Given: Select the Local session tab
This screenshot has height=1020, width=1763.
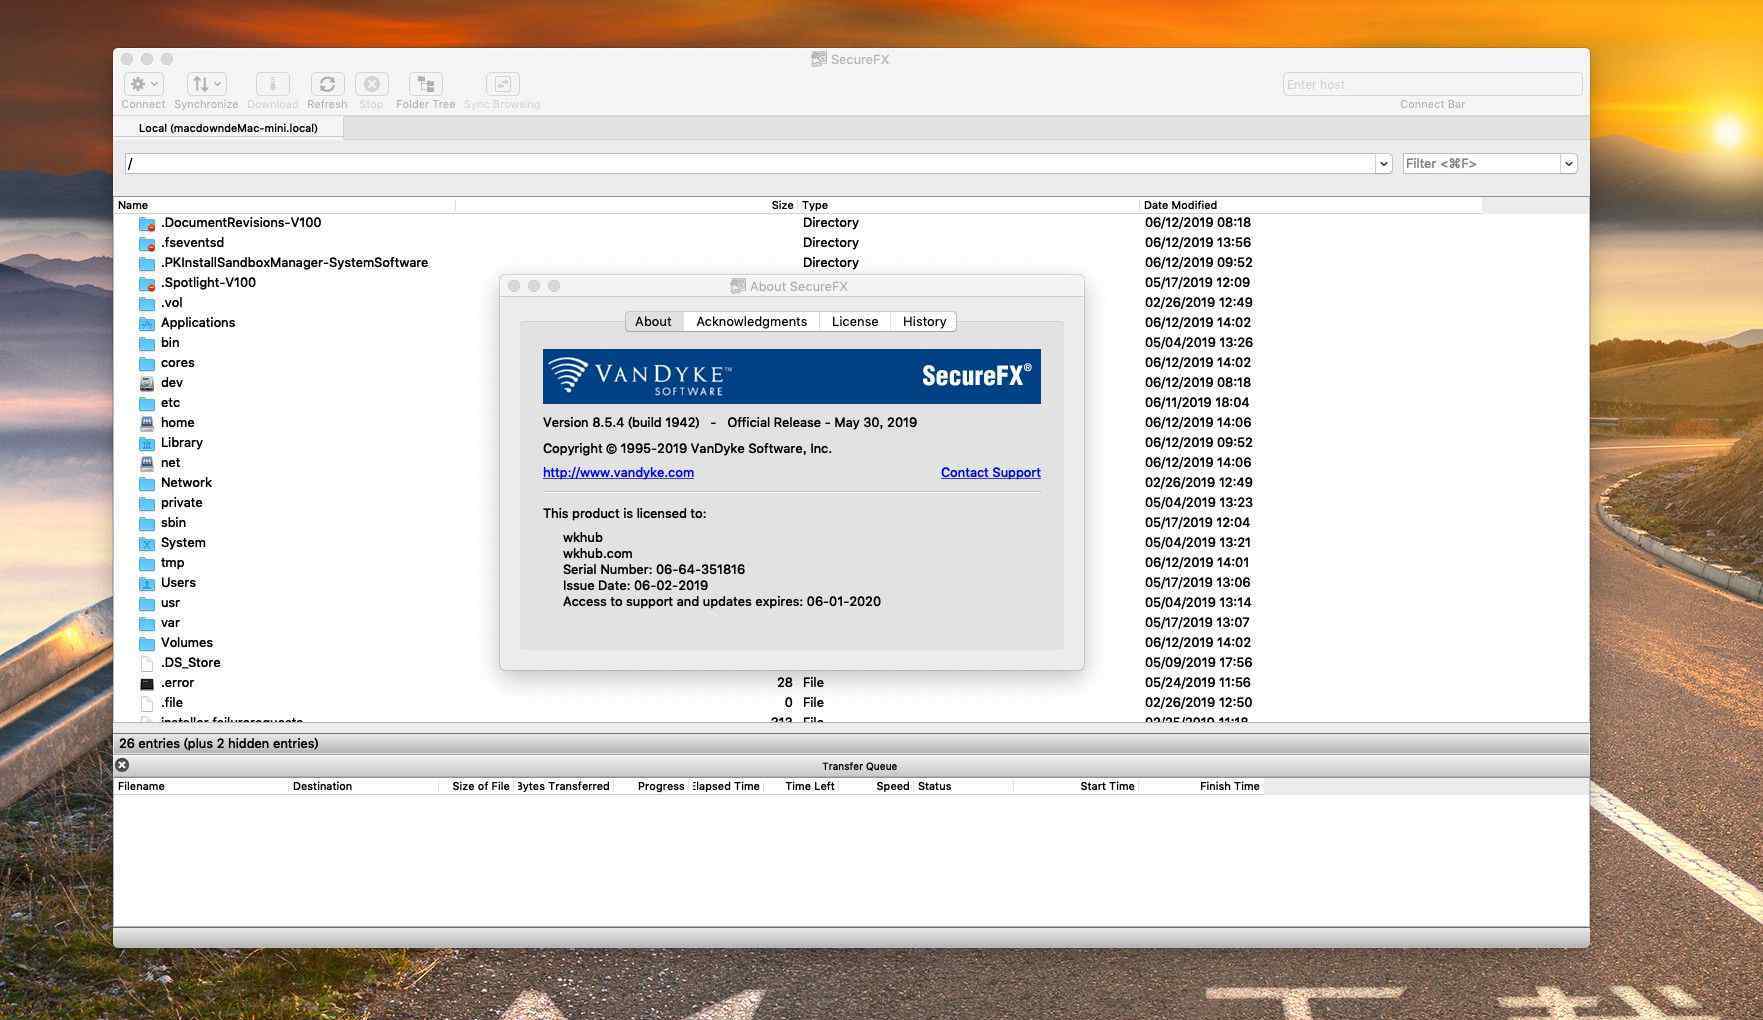Looking at the screenshot, I should [228, 128].
